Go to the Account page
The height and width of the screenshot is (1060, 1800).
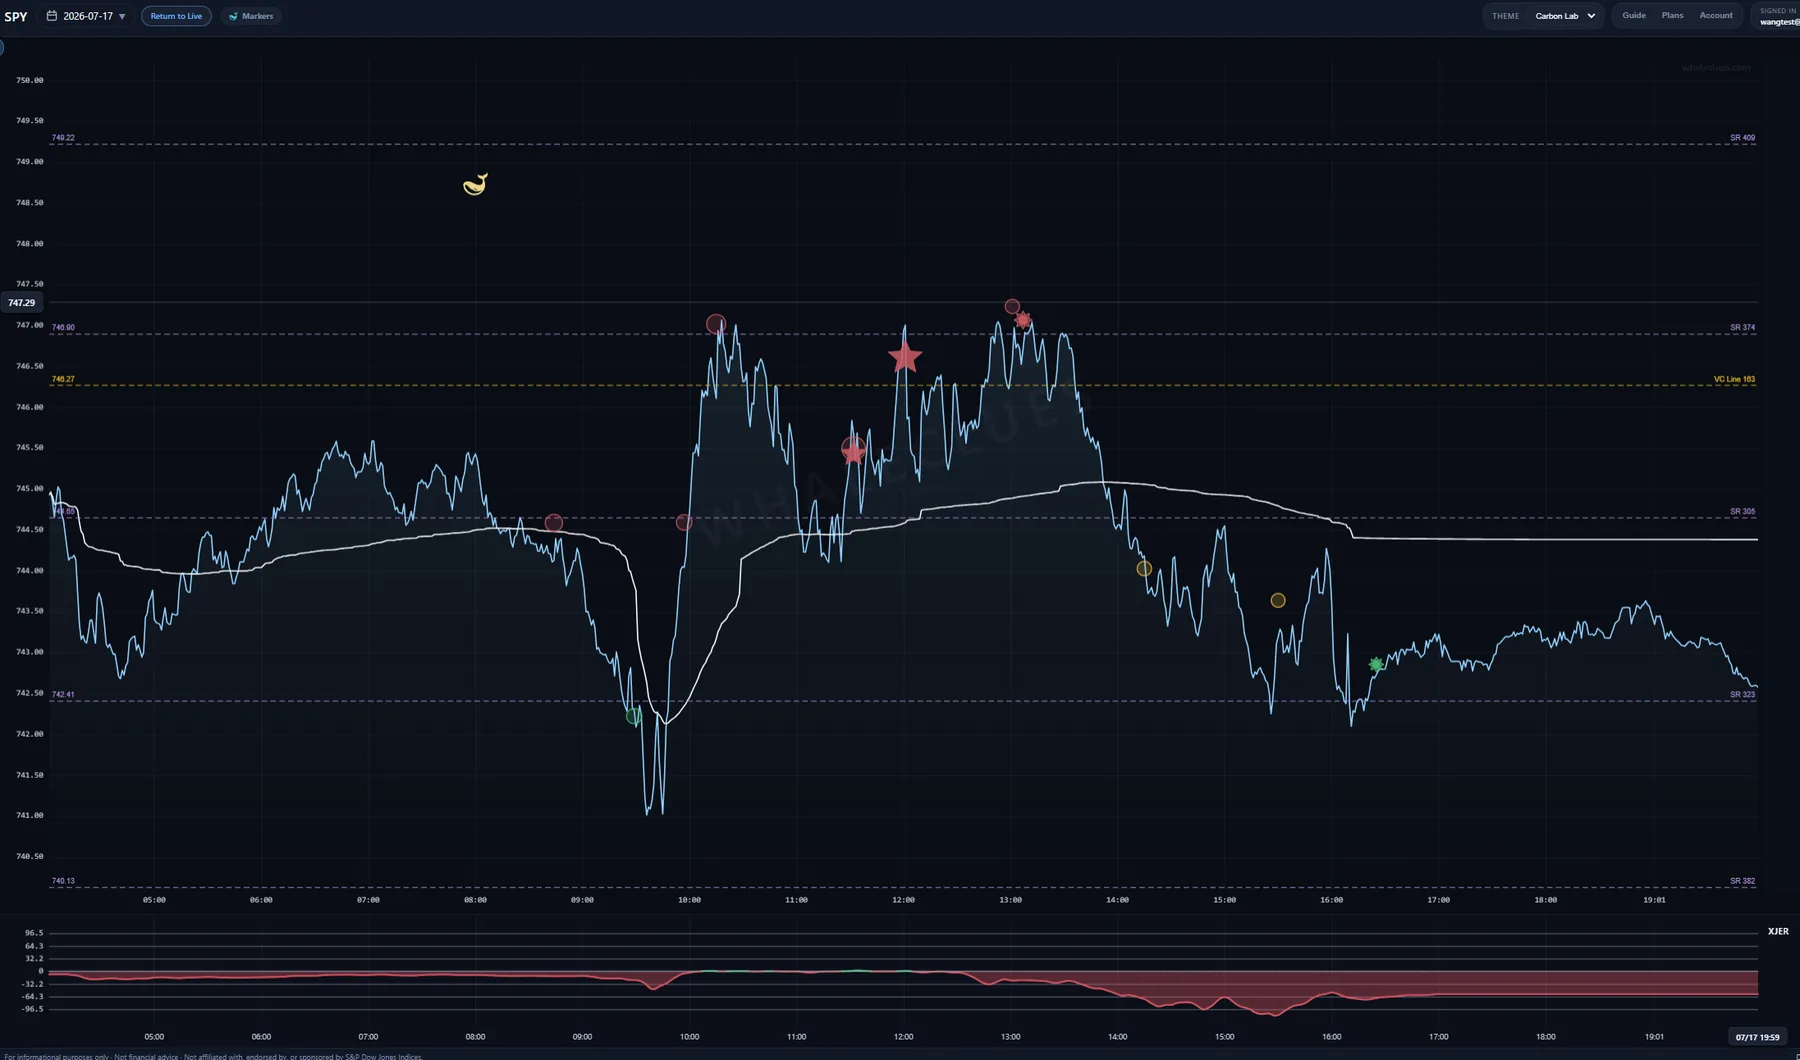(x=1716, y=15)
